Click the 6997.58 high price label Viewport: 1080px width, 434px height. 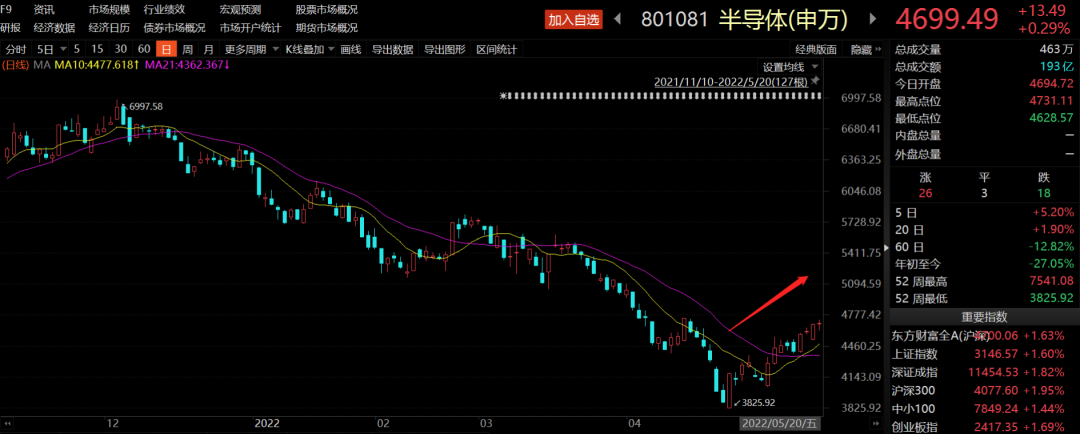(x=145, y=107)
